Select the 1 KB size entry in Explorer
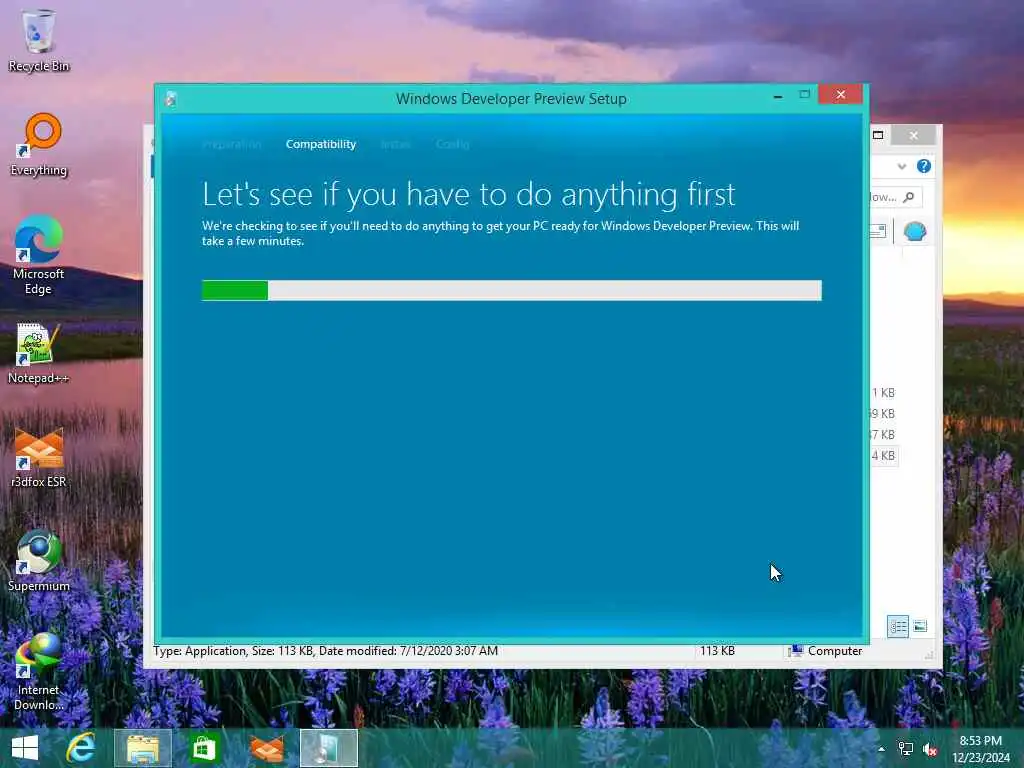The width and height of the screenshot is (1024, 768). point(884,392)
